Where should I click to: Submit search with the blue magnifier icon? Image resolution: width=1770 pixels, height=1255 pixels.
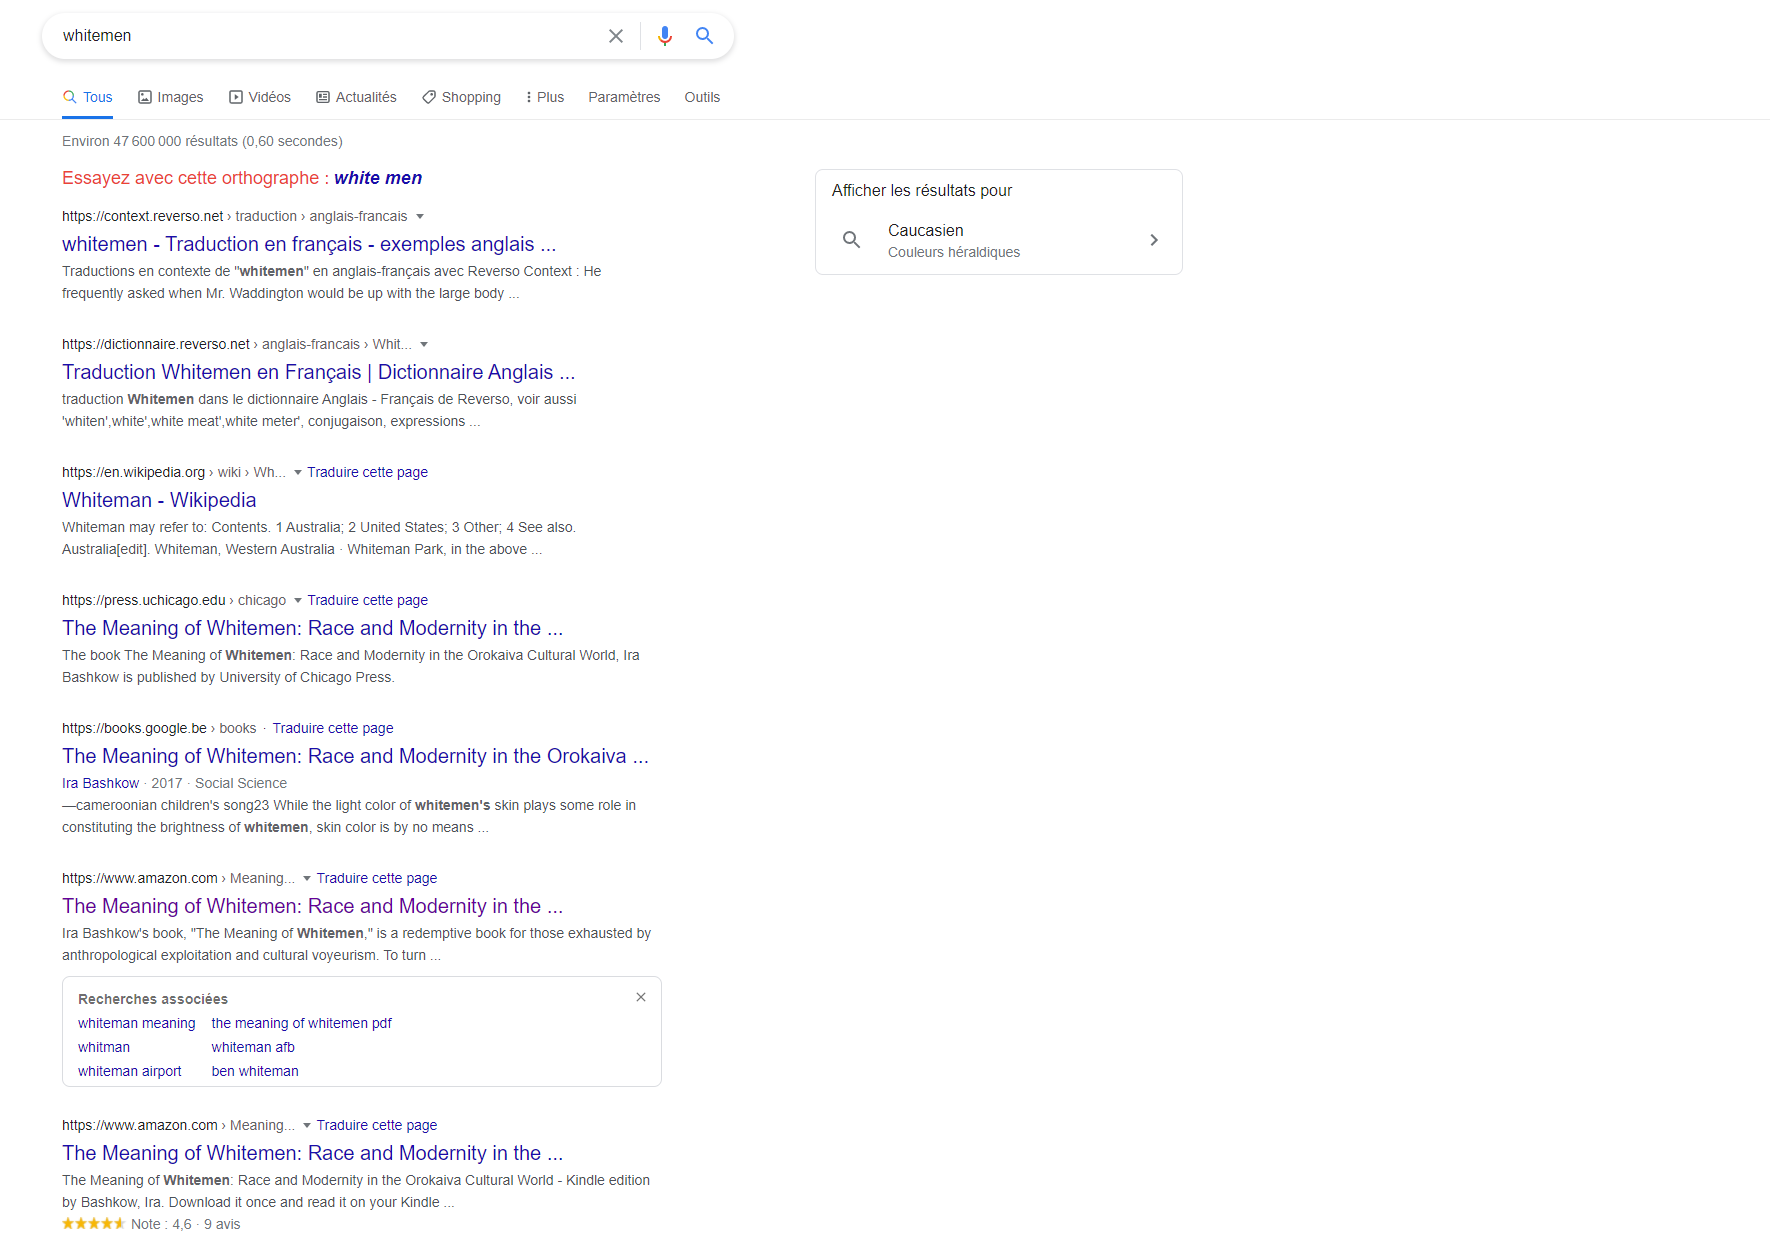(x=705, y=36)
